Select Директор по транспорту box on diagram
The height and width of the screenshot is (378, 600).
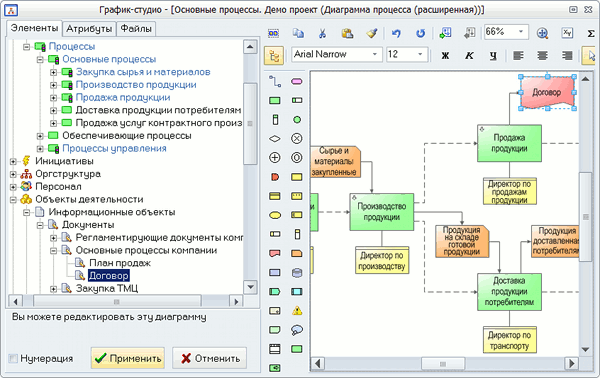coord(509,340)
